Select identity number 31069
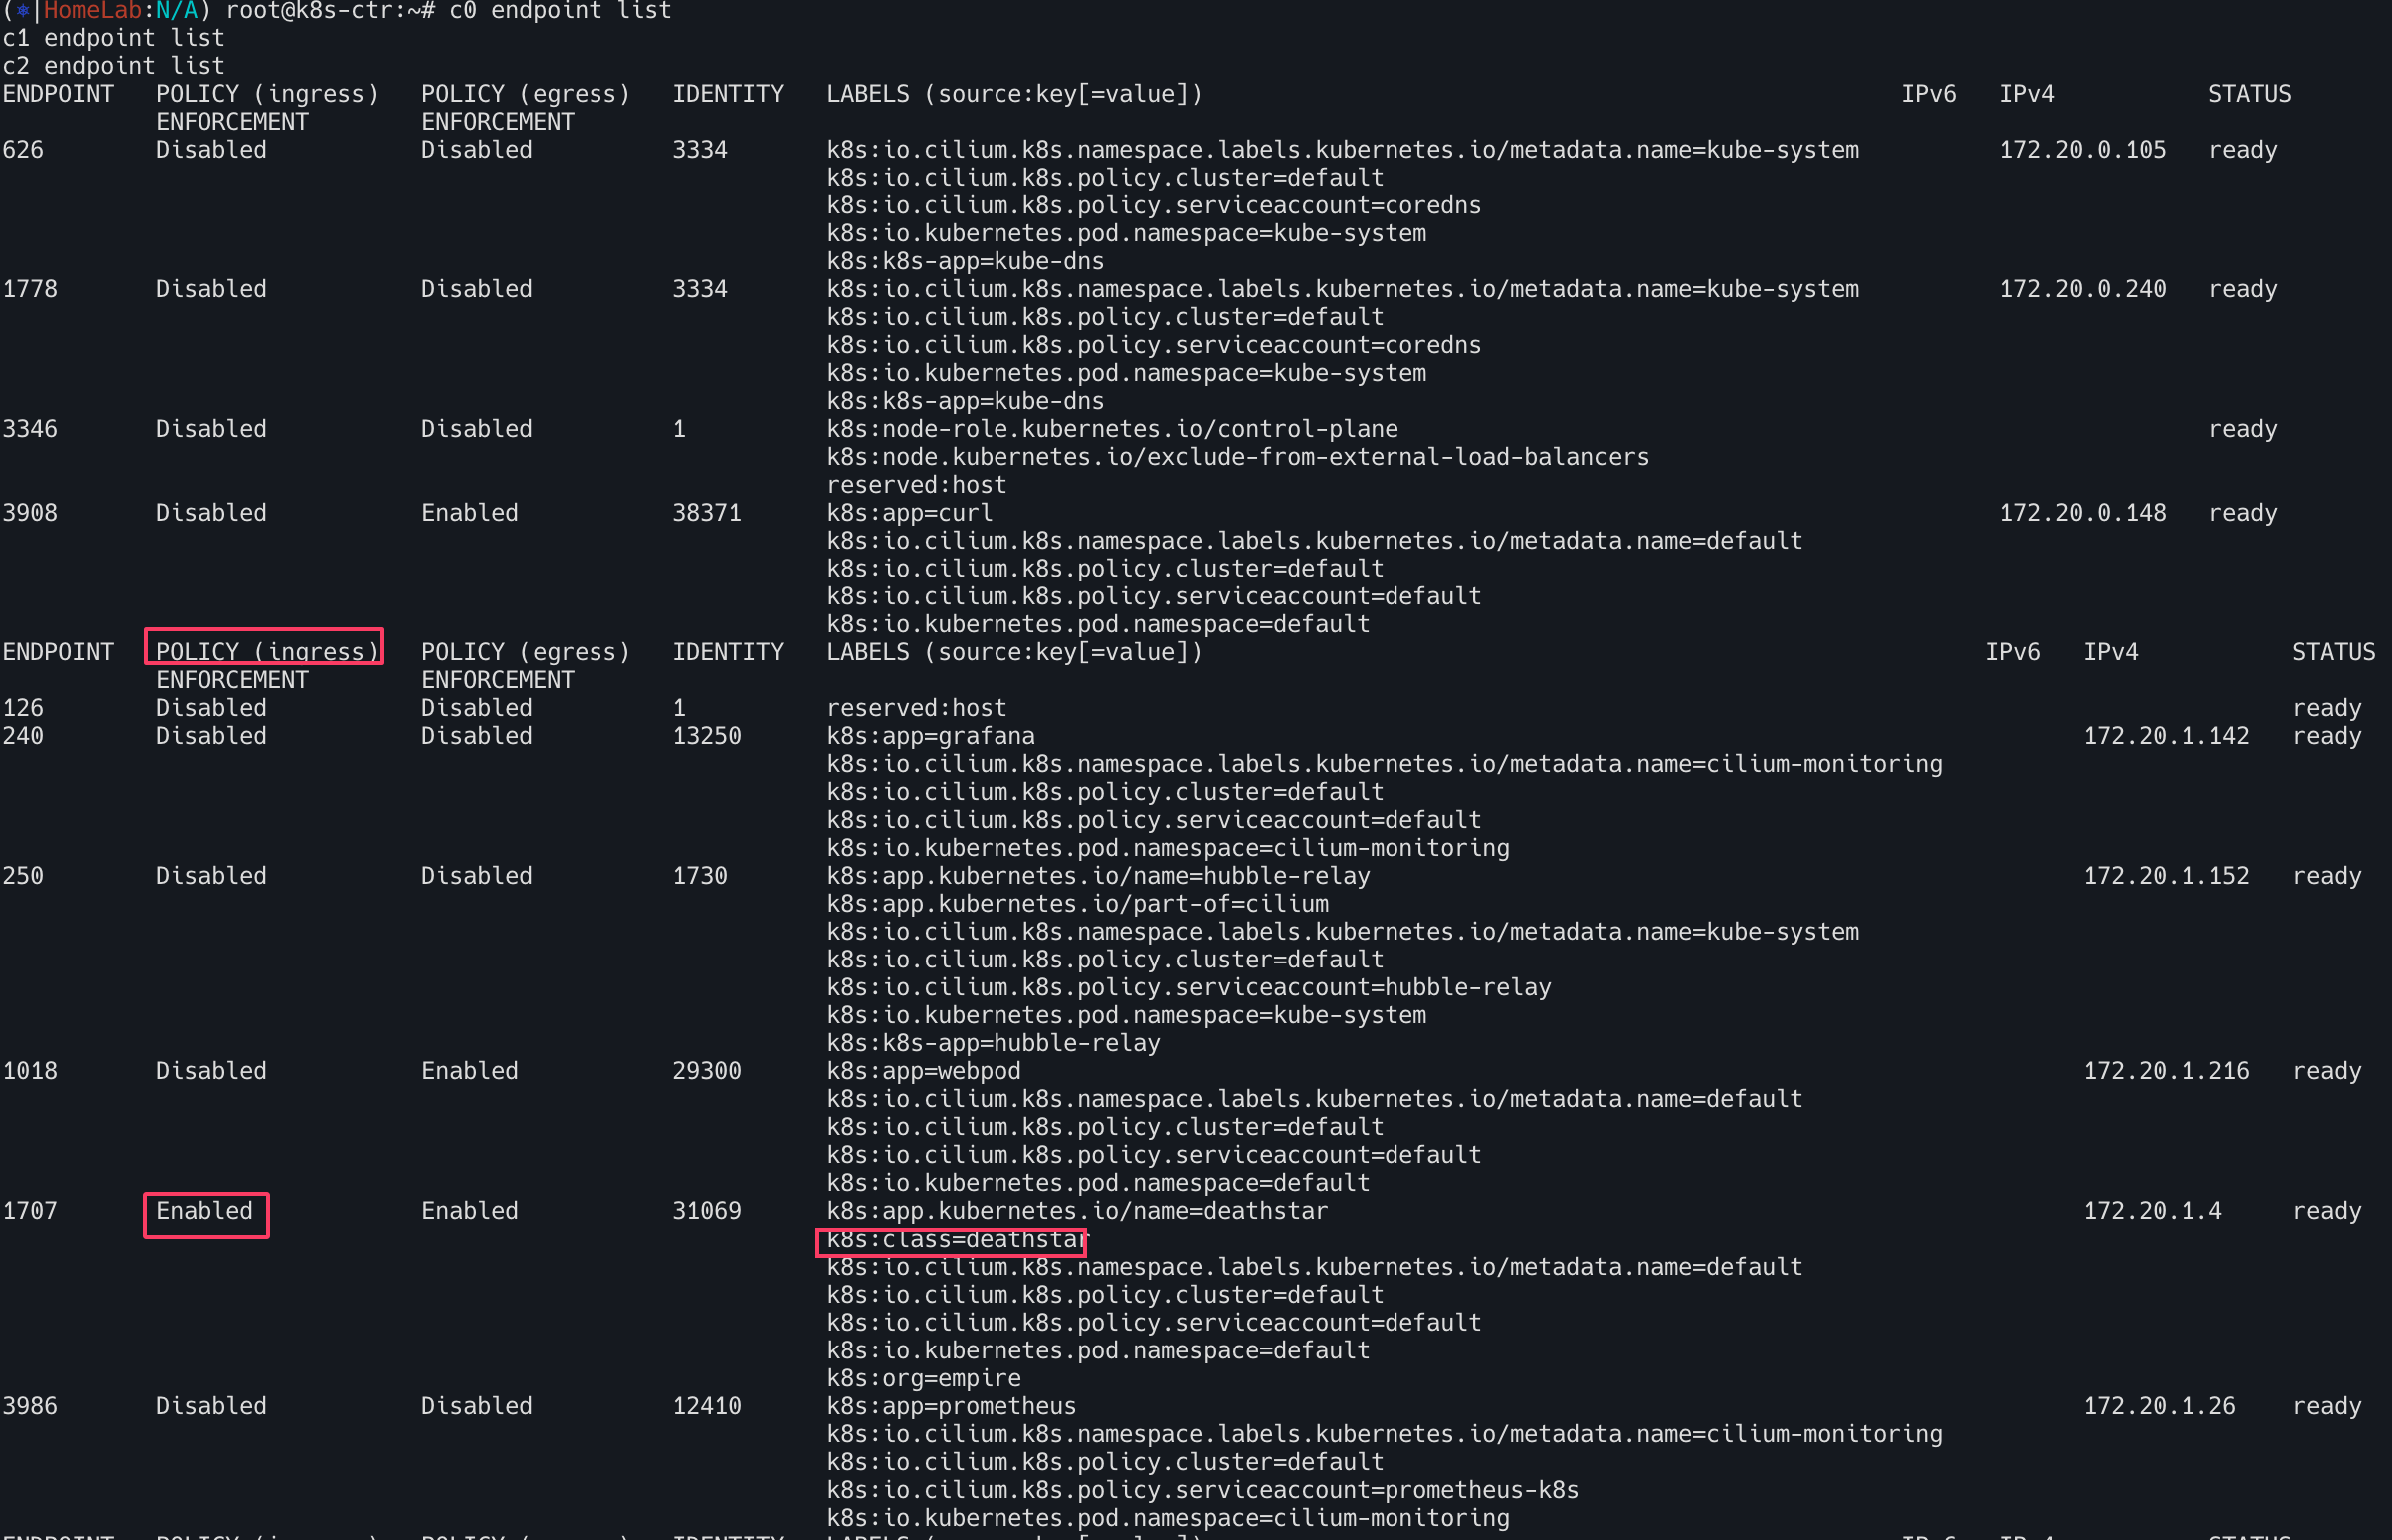 pyautogui.click(x=707, y=1211)
